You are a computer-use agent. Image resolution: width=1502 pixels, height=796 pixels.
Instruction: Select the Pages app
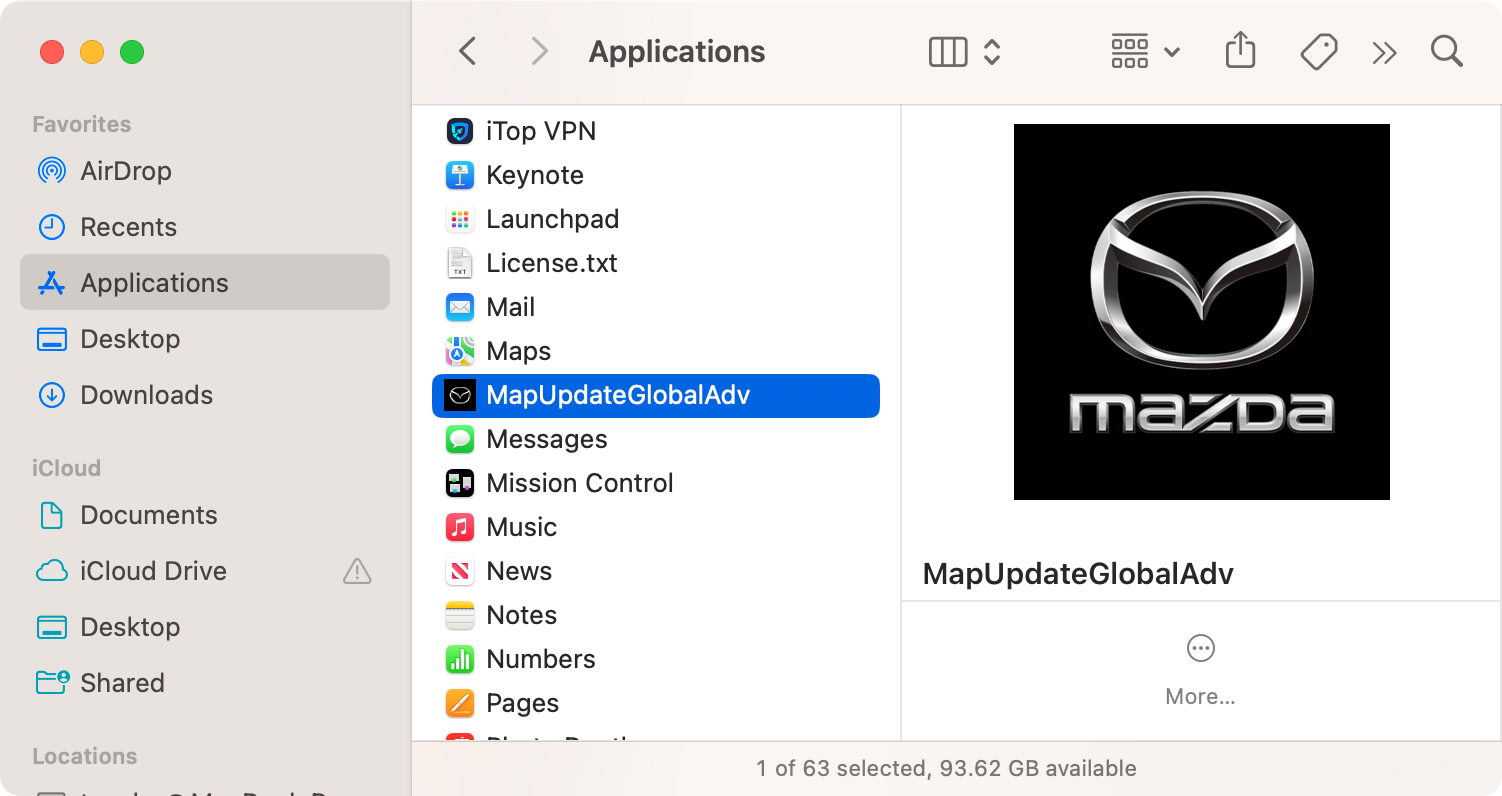656,703
